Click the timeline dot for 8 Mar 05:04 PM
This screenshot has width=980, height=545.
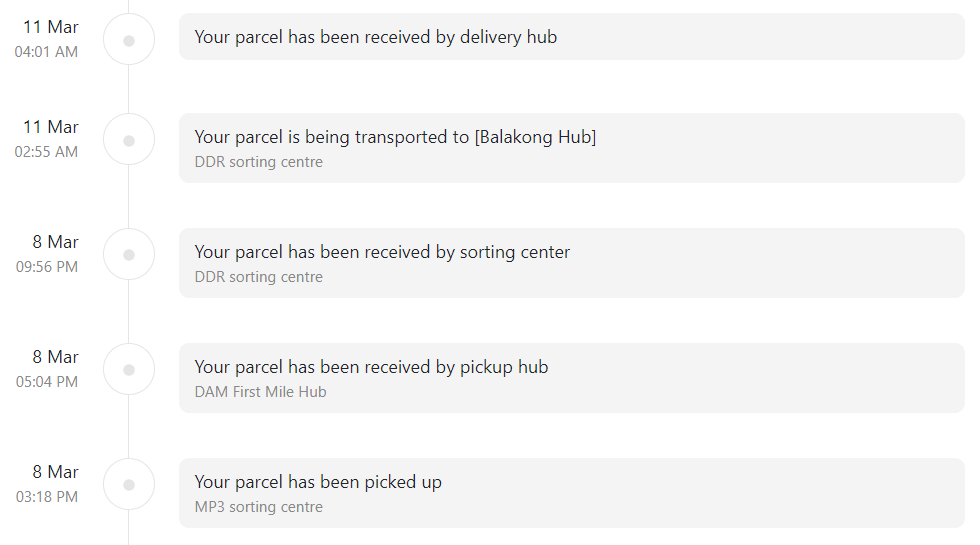point(129,370)
